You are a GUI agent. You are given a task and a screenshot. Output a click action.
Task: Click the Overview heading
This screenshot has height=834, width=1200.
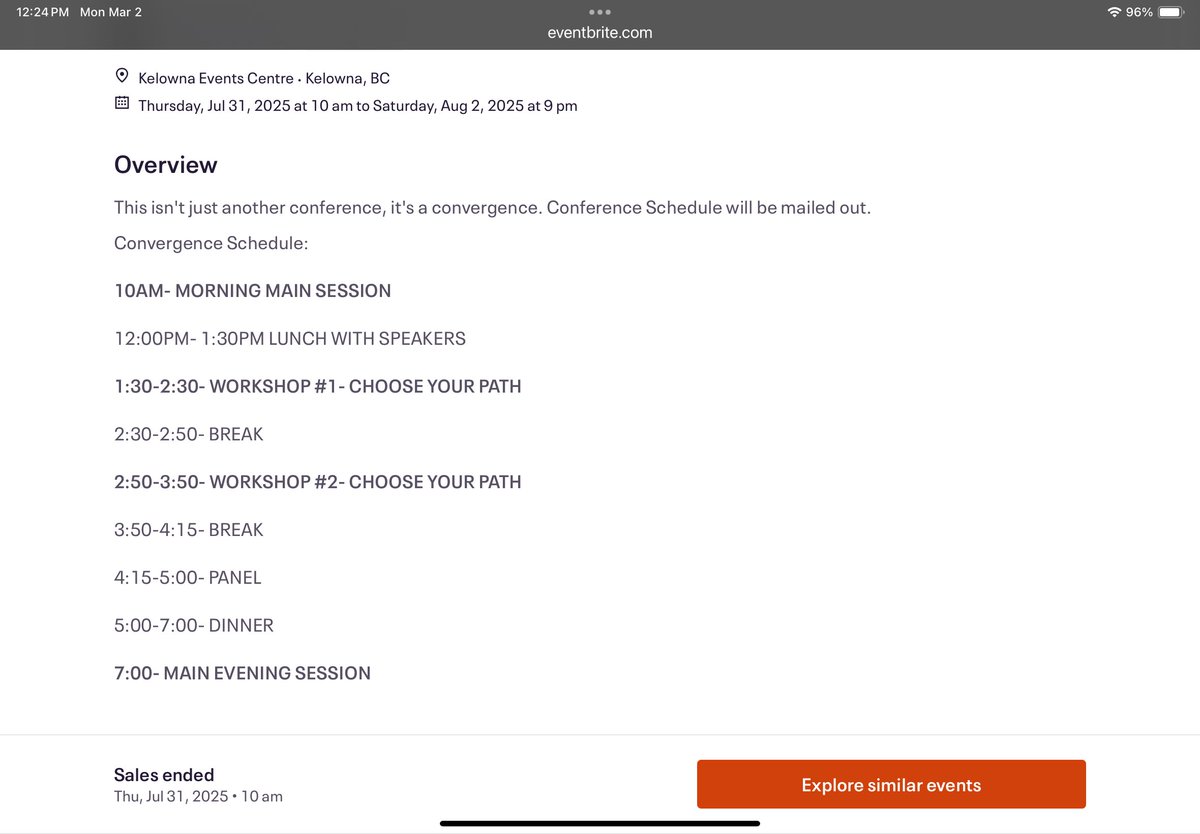coord(166,165)
